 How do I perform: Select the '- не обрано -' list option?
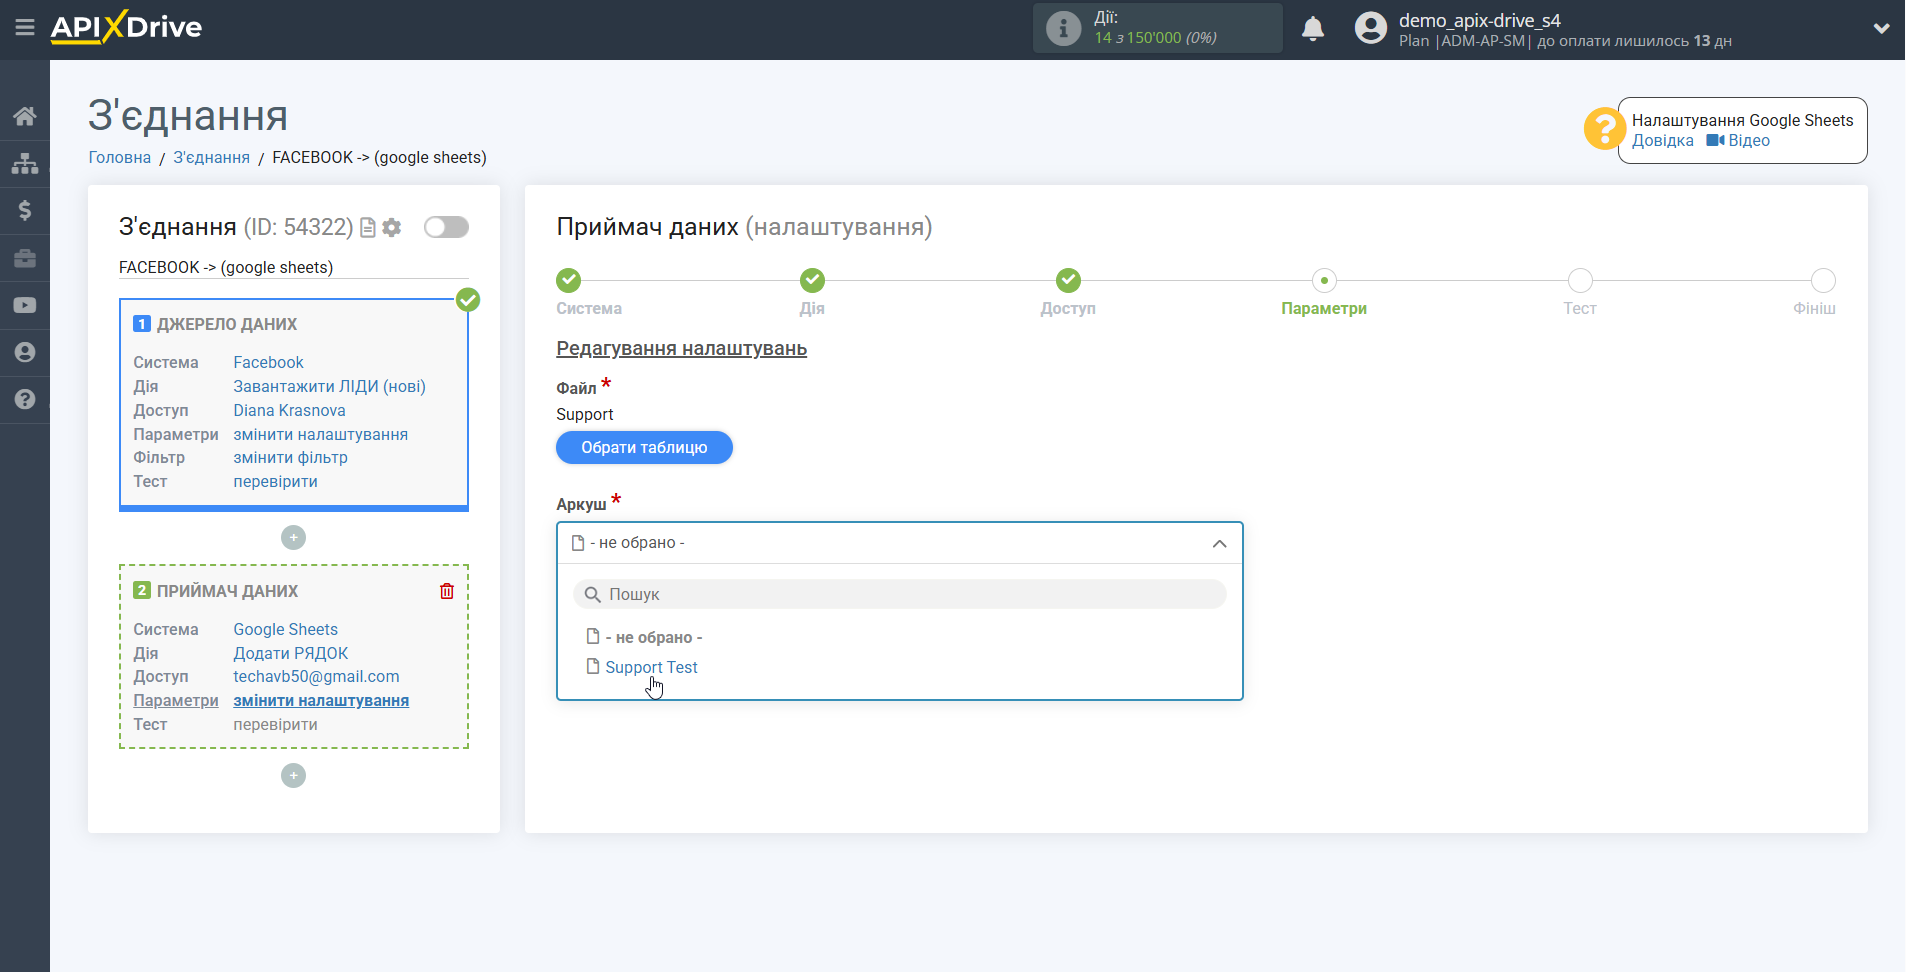tap(654, 638)
